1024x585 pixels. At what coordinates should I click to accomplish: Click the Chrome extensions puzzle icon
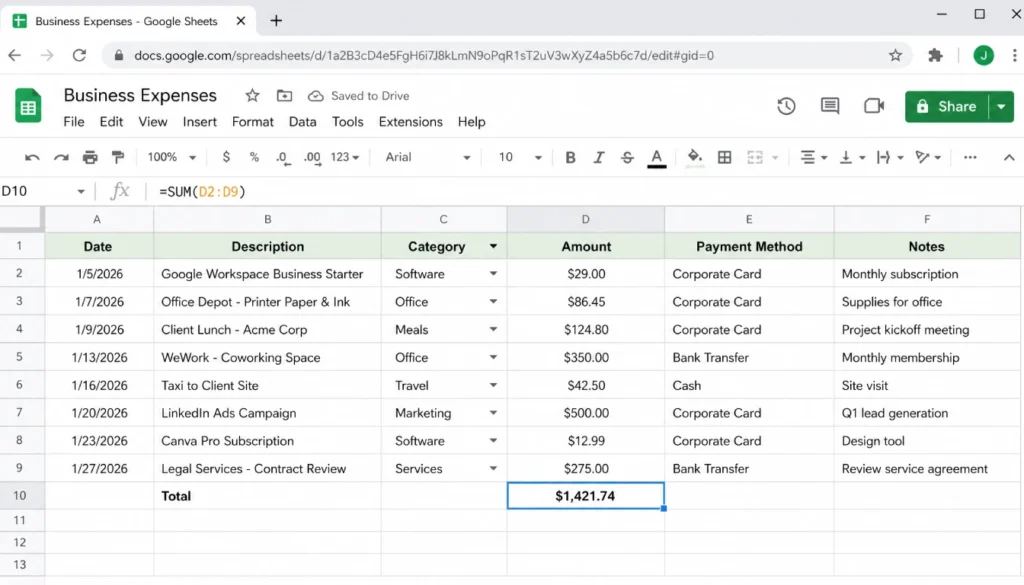pos(936,55)
